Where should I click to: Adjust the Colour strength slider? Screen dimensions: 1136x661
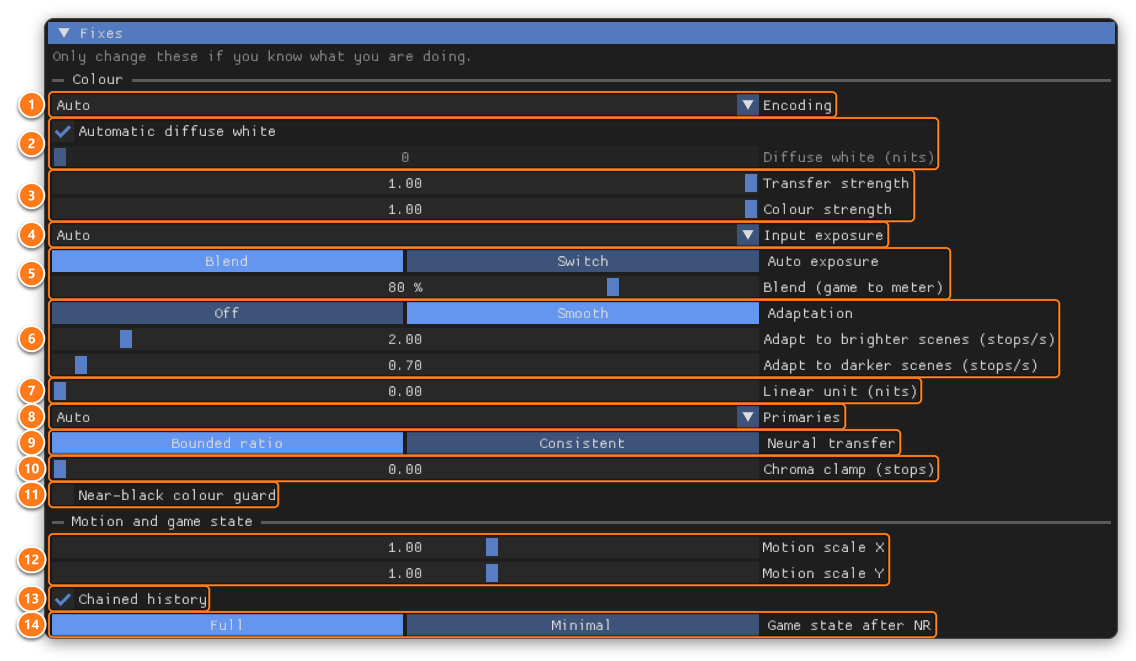pyautogui.click(x=405, y=209)
